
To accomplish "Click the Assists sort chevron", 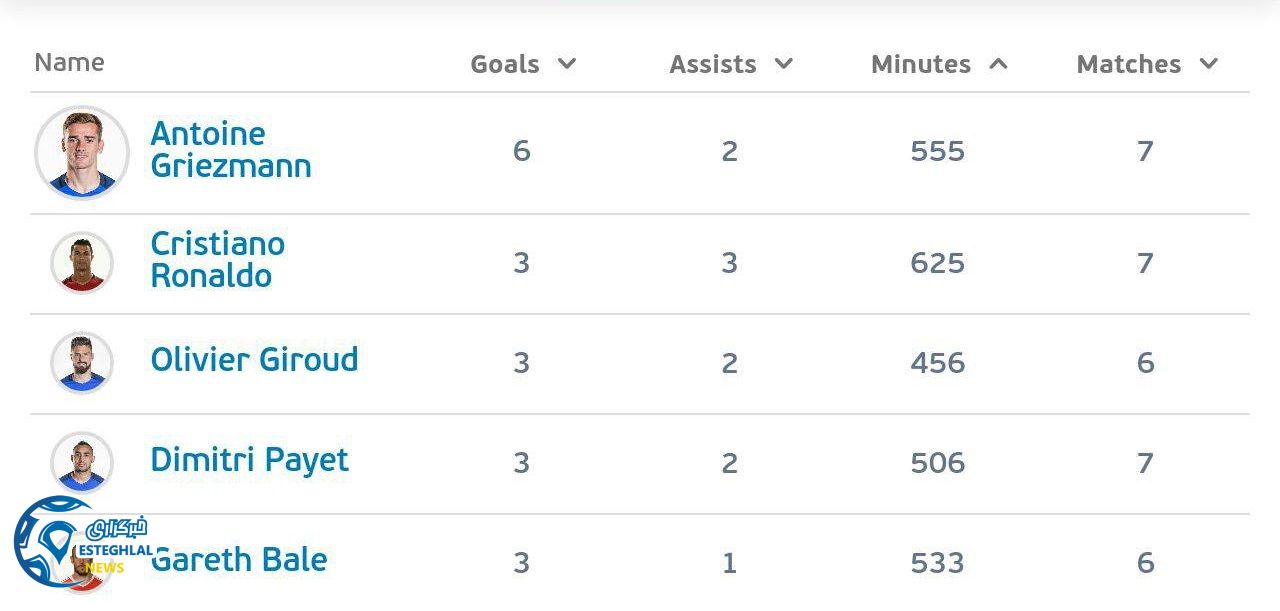I will (x=784, y=64).
